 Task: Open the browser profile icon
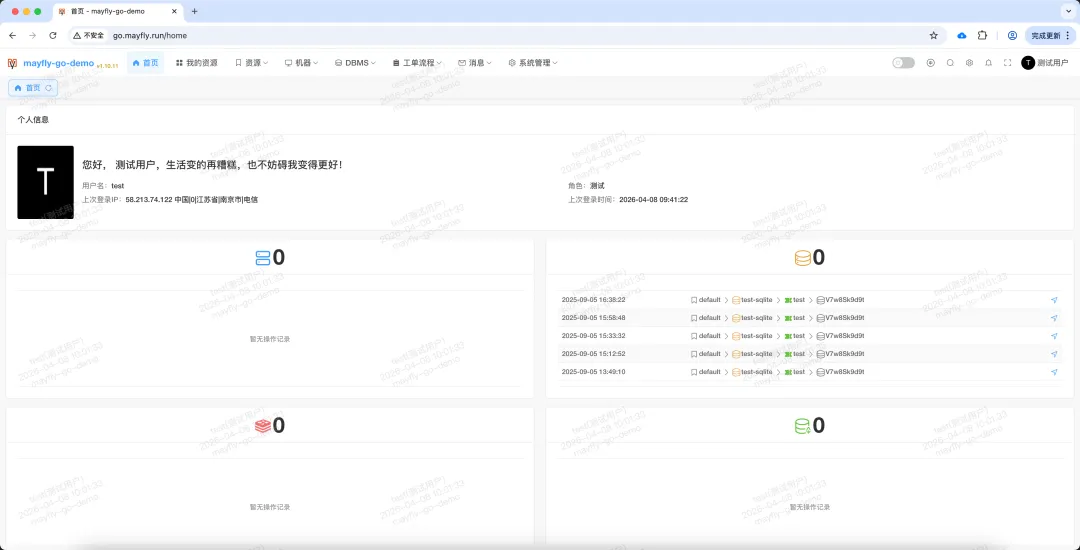coord(1012,35)
